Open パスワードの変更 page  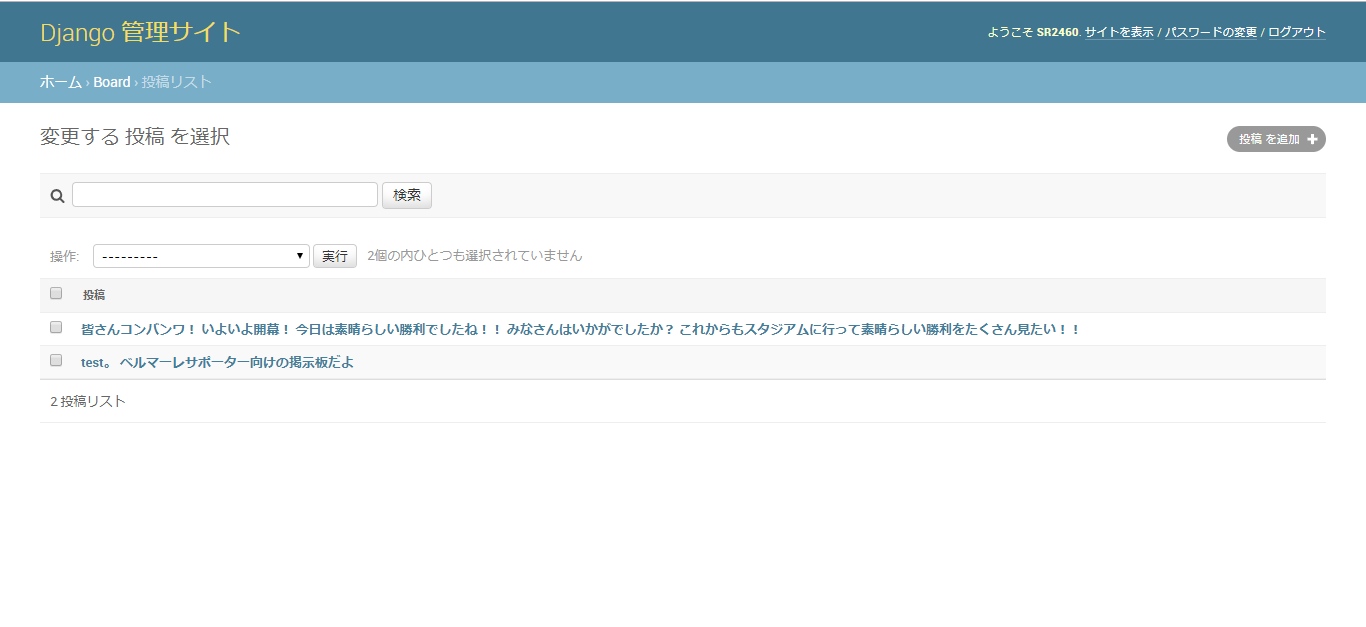click(1209, 31)
